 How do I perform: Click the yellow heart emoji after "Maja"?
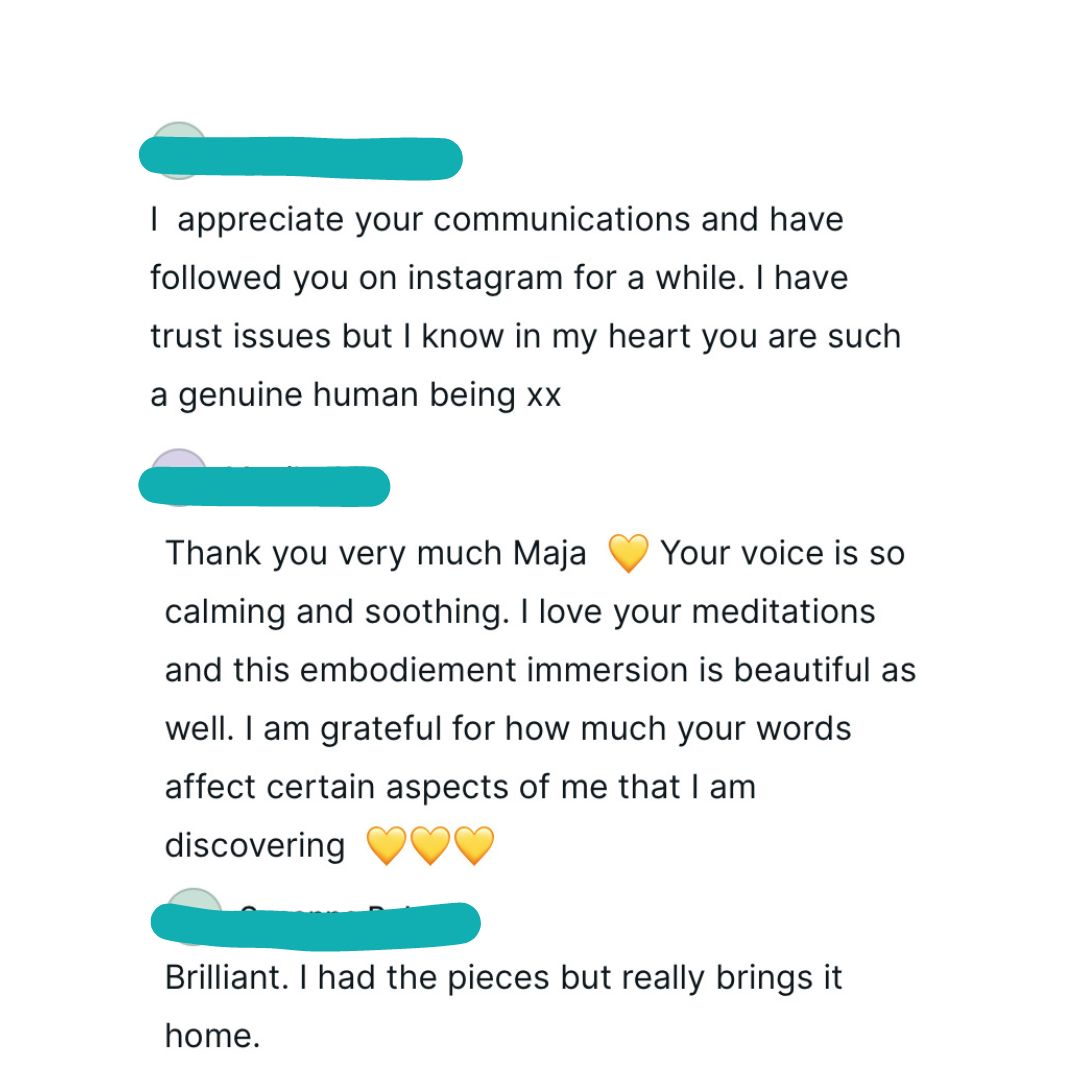tap(628, 553)
